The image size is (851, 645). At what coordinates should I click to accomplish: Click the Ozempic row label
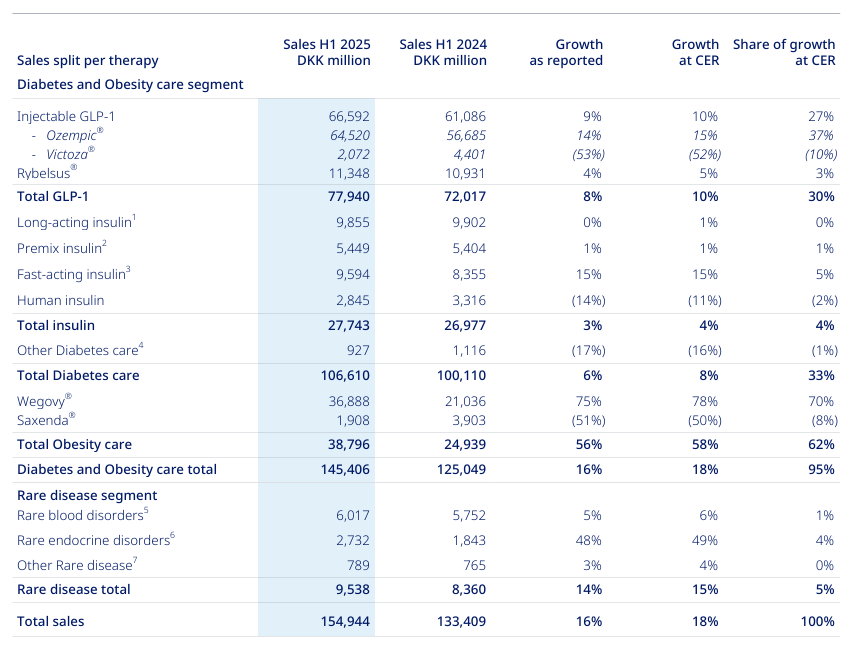pyautogui.click(x=74, y=135)
